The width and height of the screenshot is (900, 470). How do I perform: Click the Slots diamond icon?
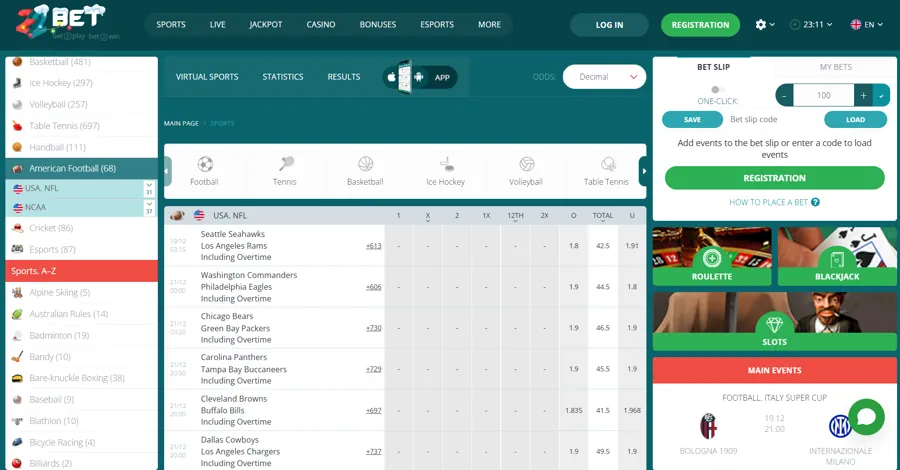(x=774, y=325)
